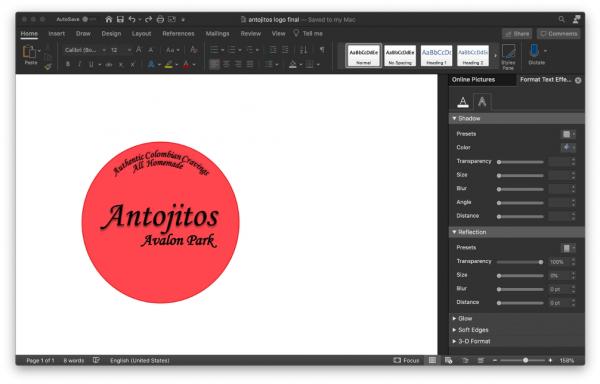The image size is (600, 384).
Task: Expand the Soft Edges section
Action: [x=454, y=330]
